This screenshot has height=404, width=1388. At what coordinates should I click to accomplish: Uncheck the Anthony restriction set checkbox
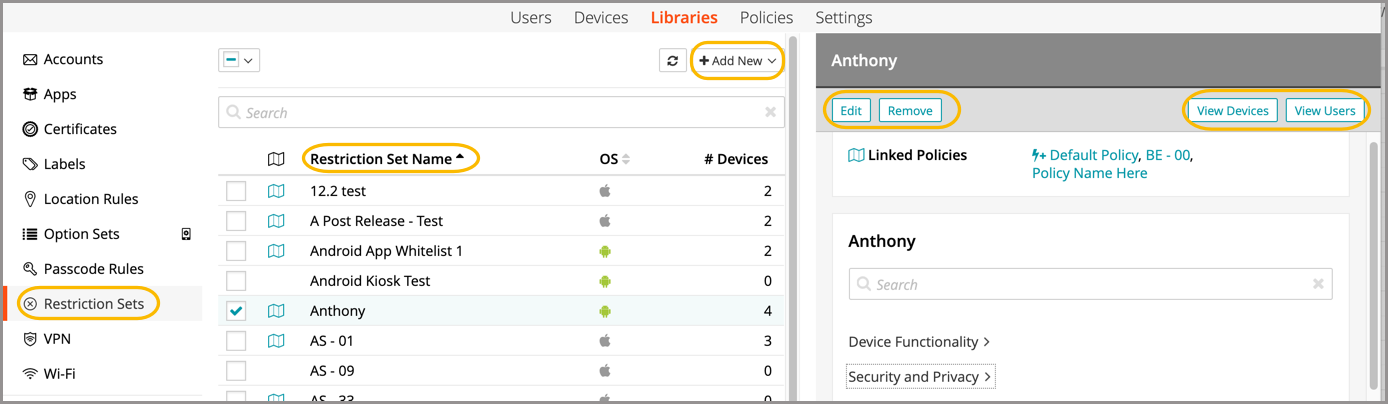(x=236, y=311)
